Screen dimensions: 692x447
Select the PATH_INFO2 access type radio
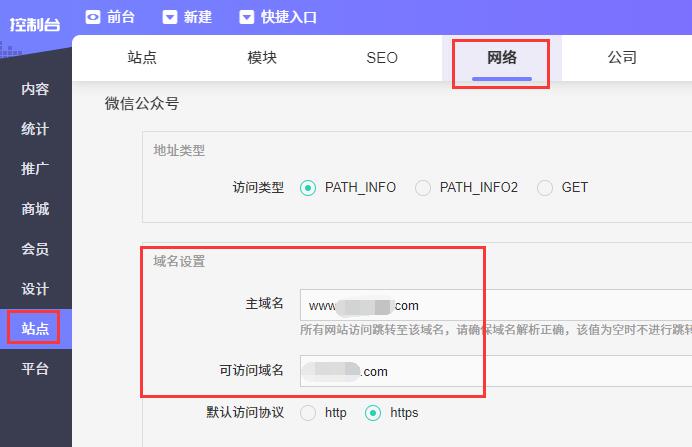click(423, 188)
